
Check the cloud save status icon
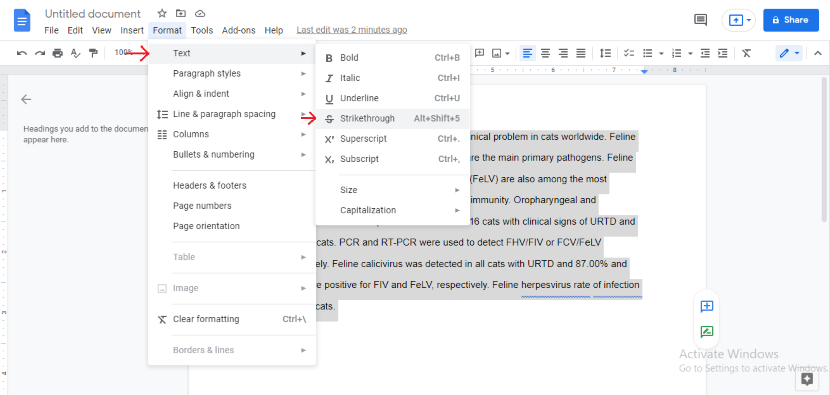[200, 13]
